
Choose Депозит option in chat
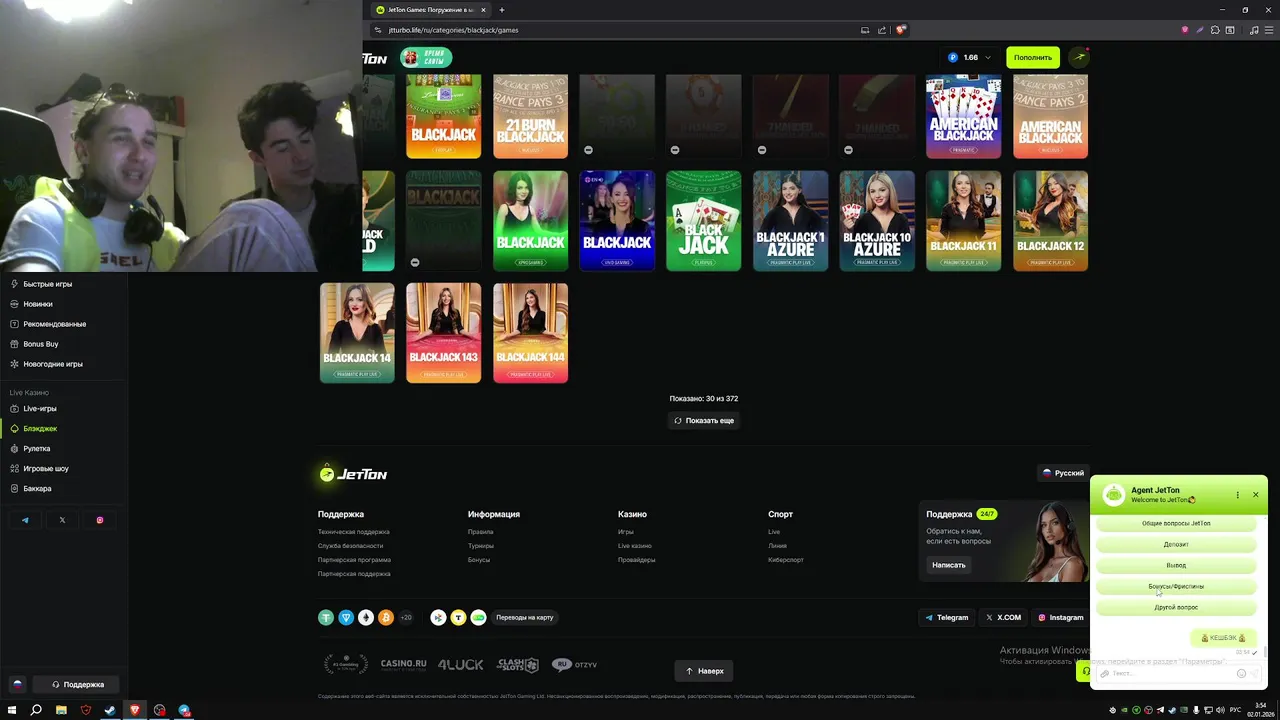(x=1176, y=545)
